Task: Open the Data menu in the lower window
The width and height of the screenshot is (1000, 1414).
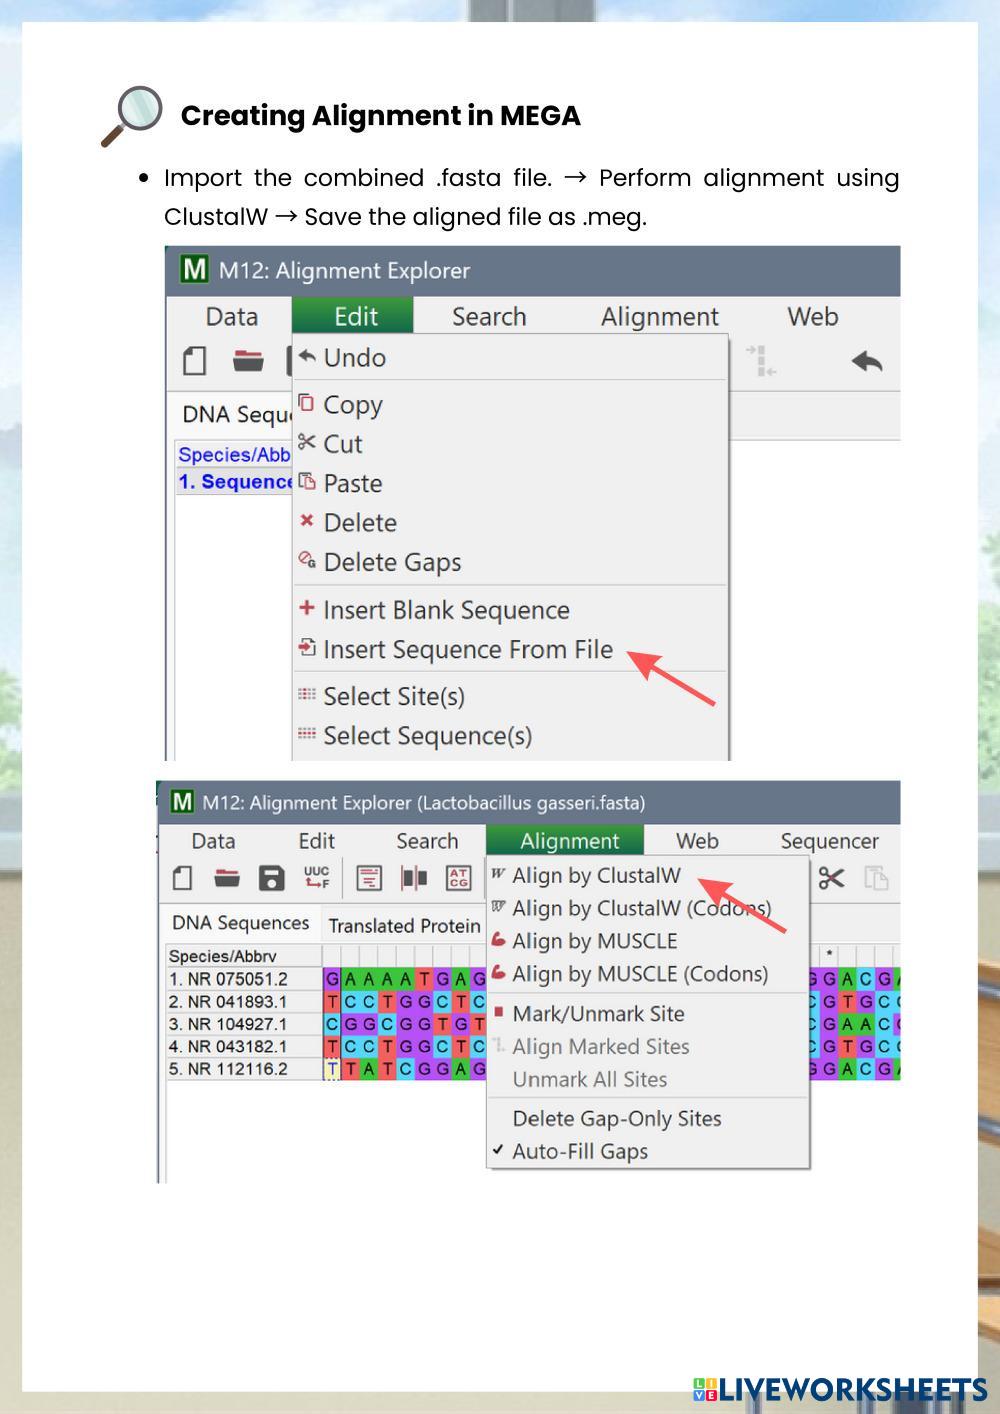Action: point(213,841)
